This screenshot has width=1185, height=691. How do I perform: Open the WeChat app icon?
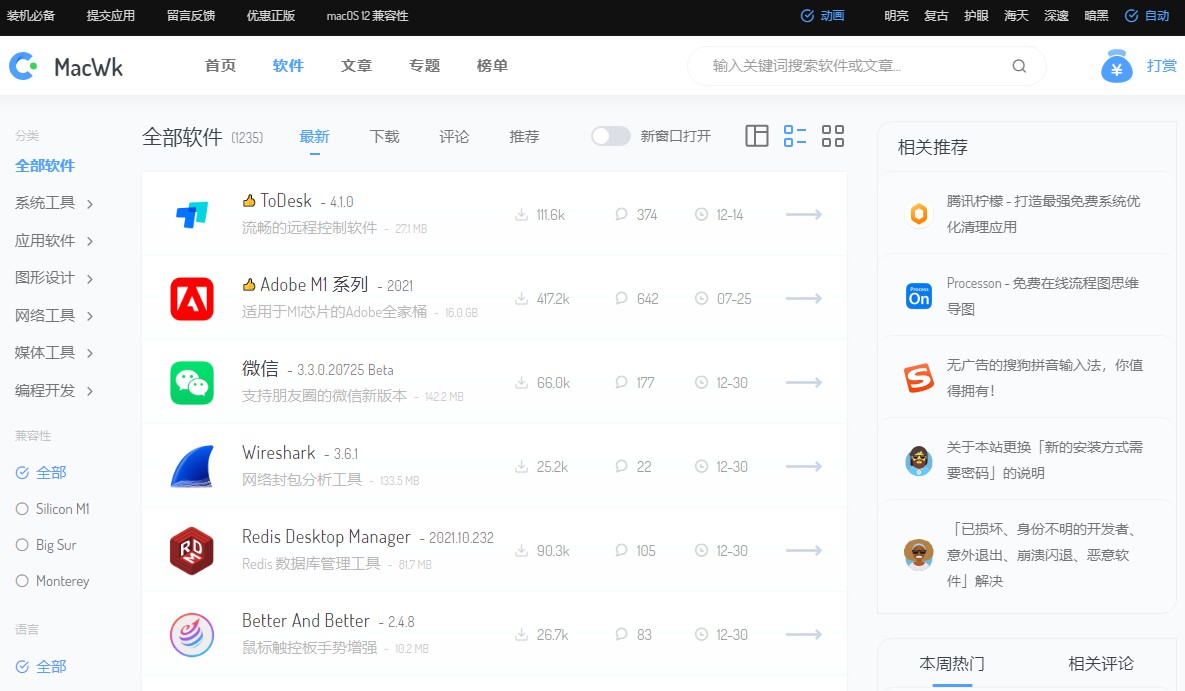192,383
